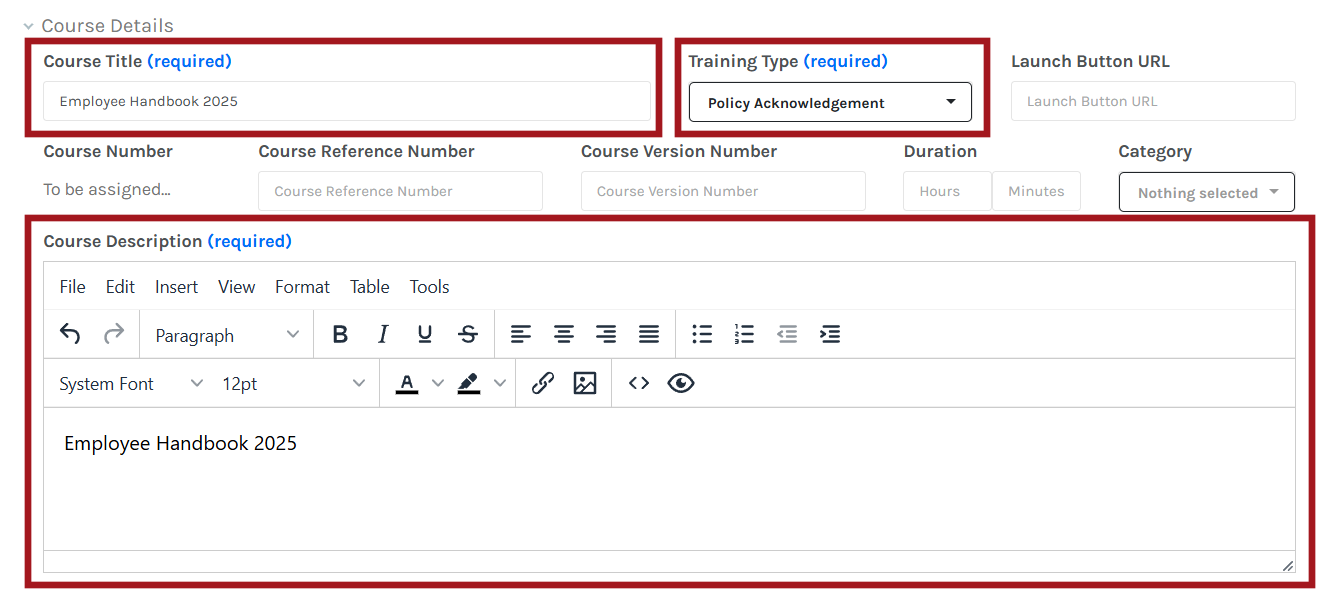Center align the text
Viewport: 1328px width, 603px height.
point(564,334)
